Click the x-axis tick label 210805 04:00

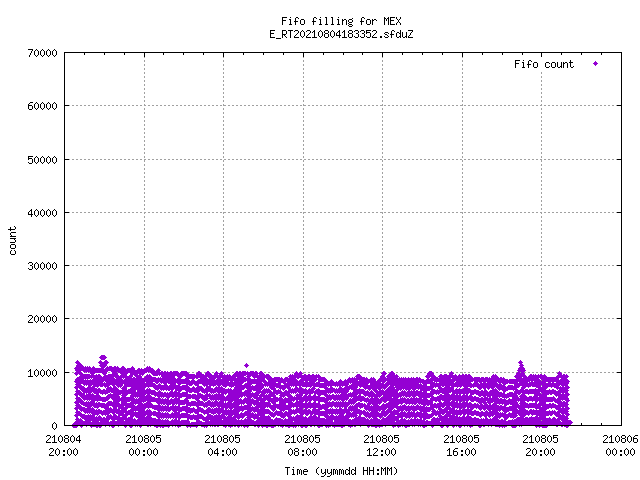(222, 446)
